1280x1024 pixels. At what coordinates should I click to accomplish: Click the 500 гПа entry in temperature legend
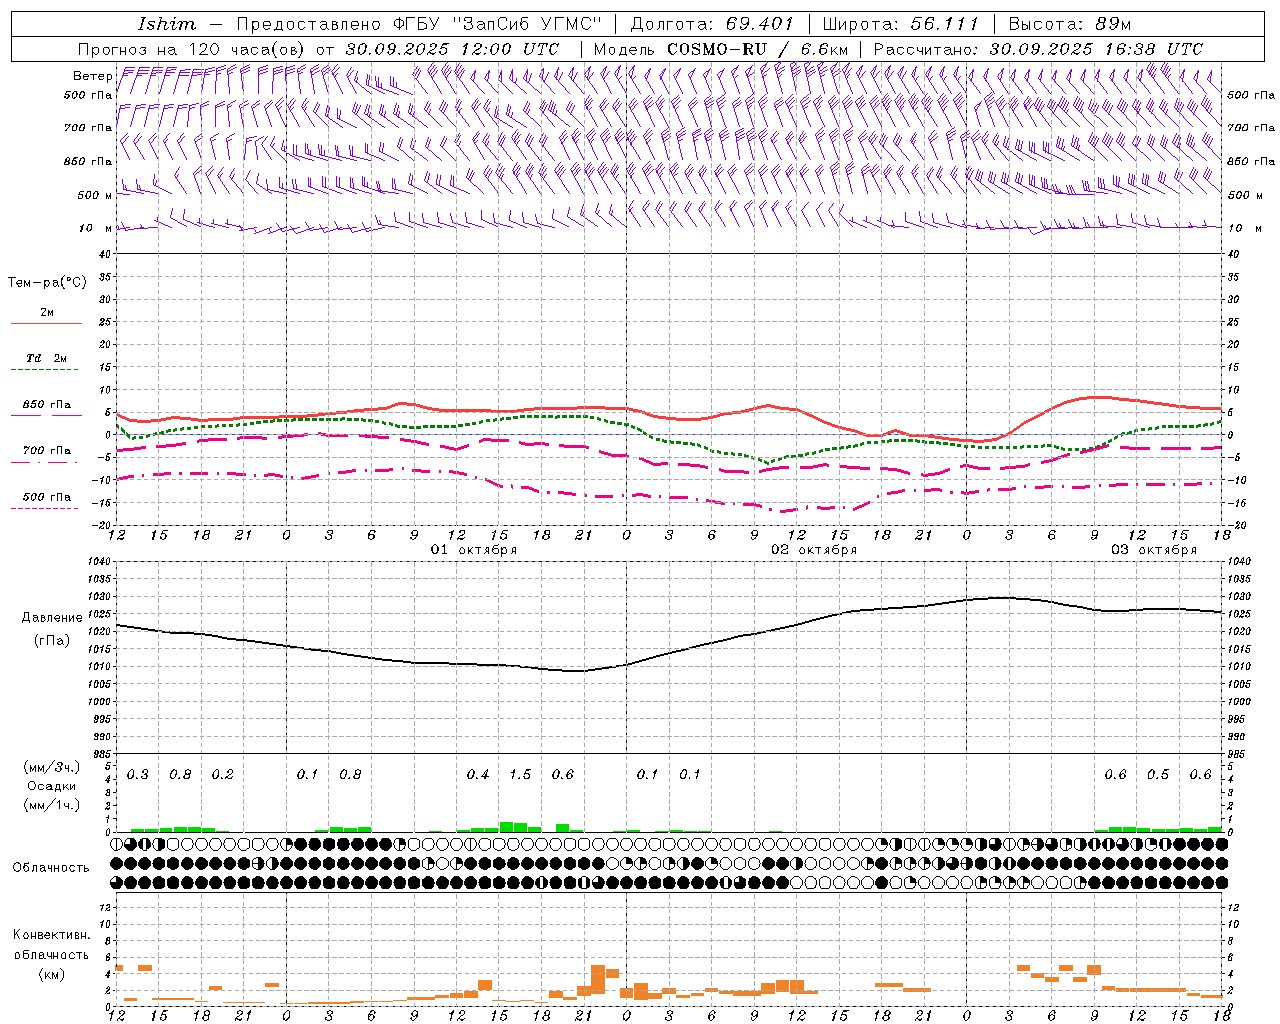coord(46,497)
